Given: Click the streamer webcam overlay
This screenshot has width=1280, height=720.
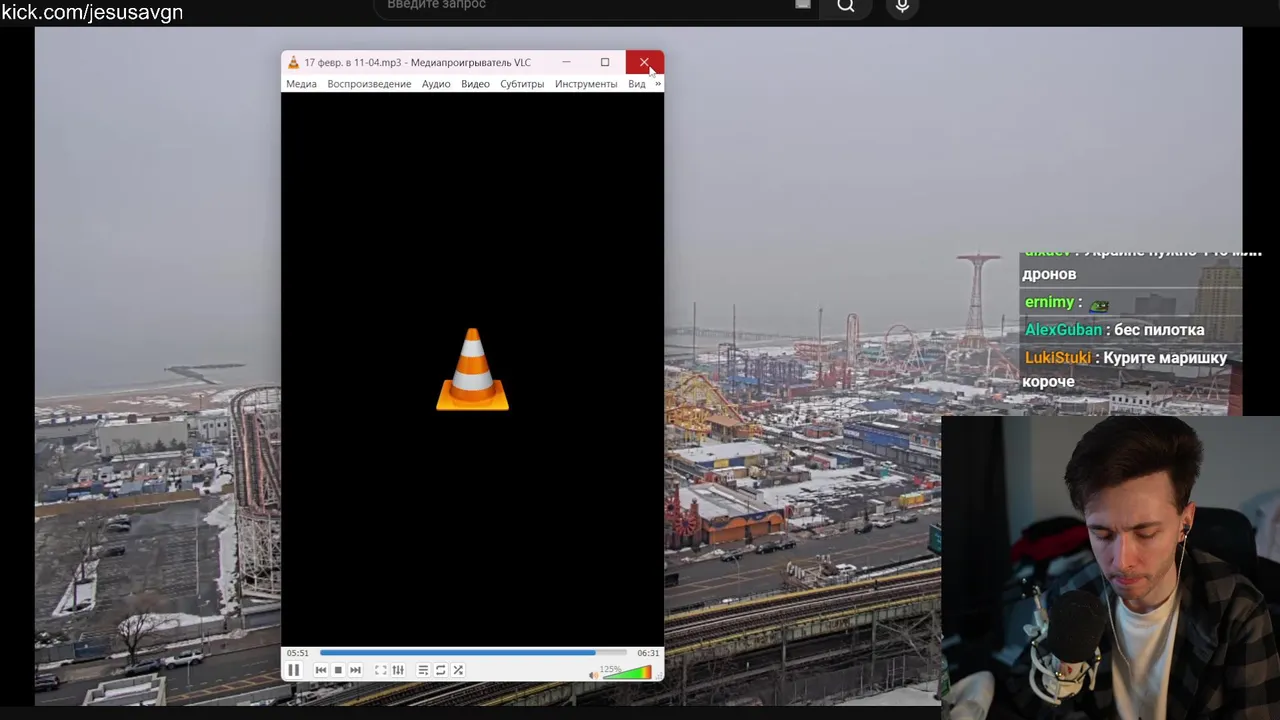Looking at the screenshot, I should (x=1110, y=567).
